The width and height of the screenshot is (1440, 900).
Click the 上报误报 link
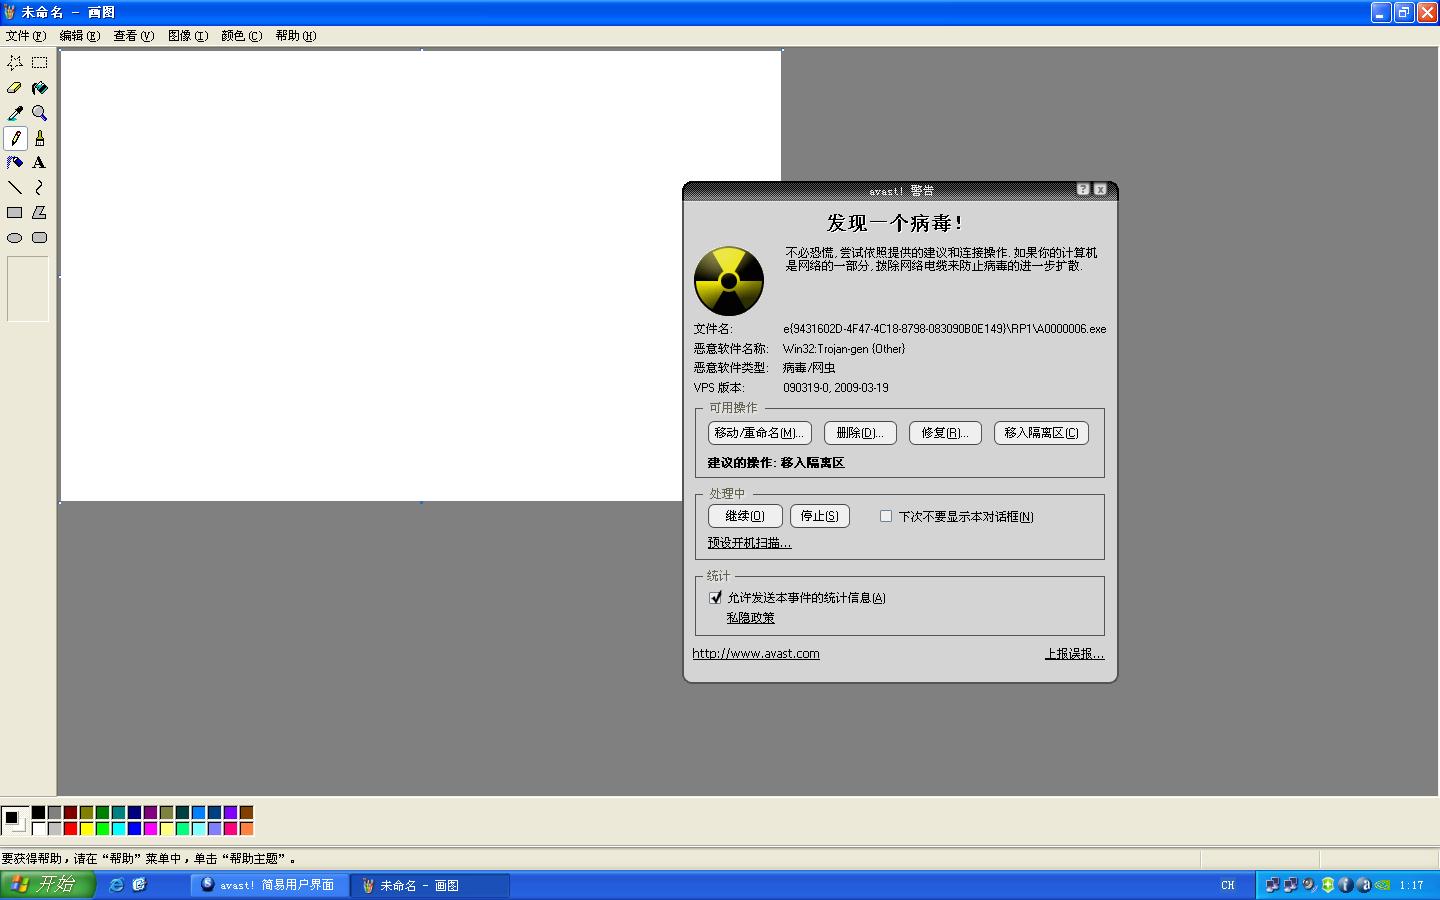pos(1075,654)
